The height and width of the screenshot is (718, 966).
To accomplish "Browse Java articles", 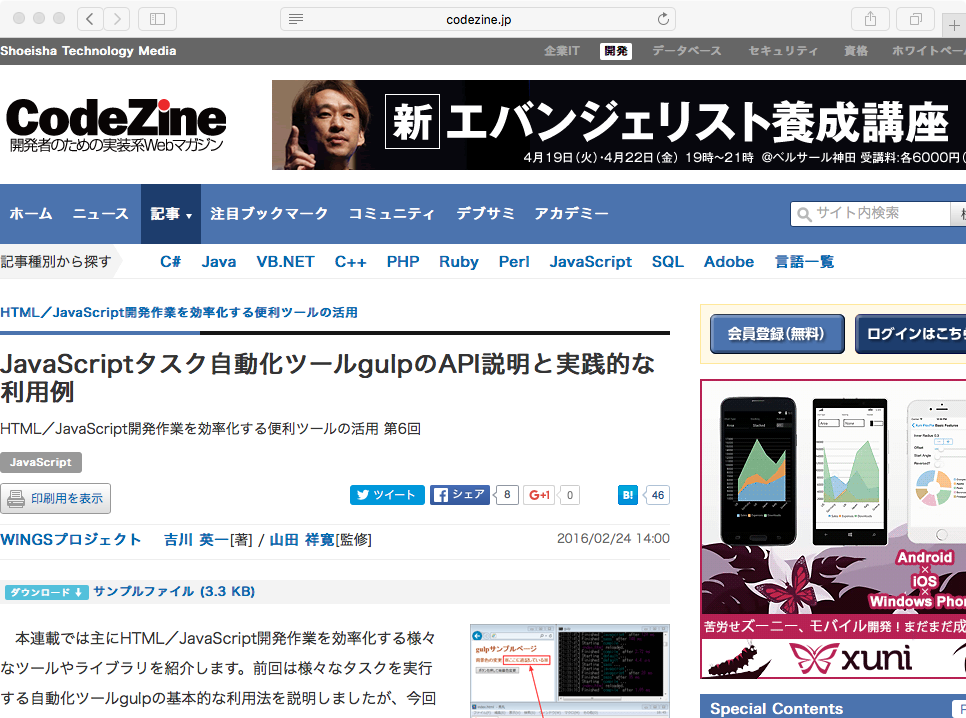I will click(219, 262).
